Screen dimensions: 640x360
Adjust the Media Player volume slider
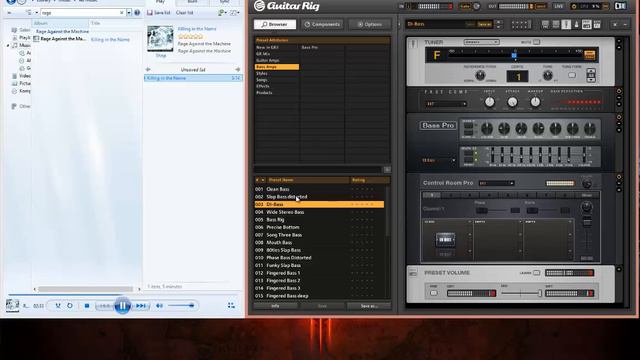point(181,306)
